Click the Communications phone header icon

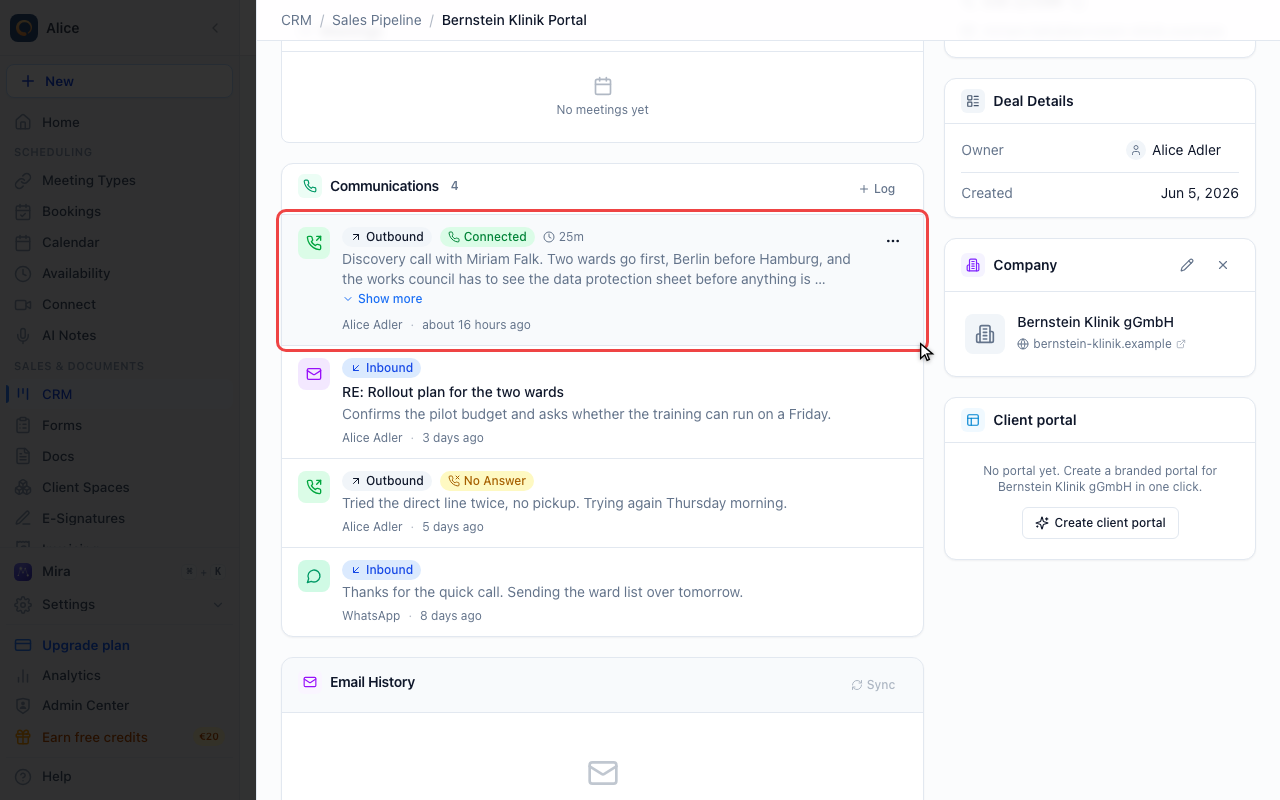coord(310,186)
